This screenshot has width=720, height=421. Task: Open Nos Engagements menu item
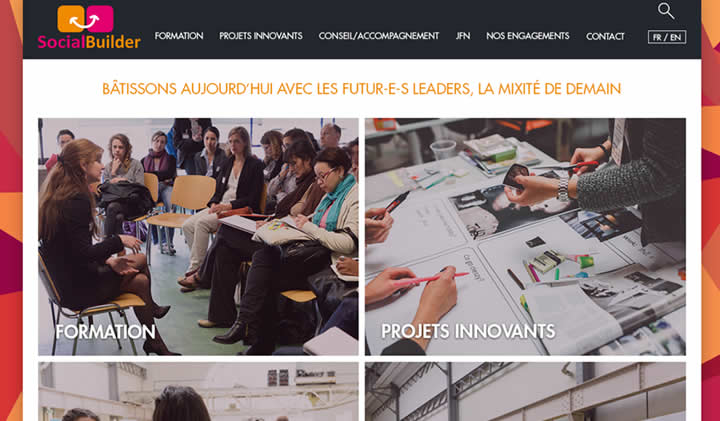point(528,36)
